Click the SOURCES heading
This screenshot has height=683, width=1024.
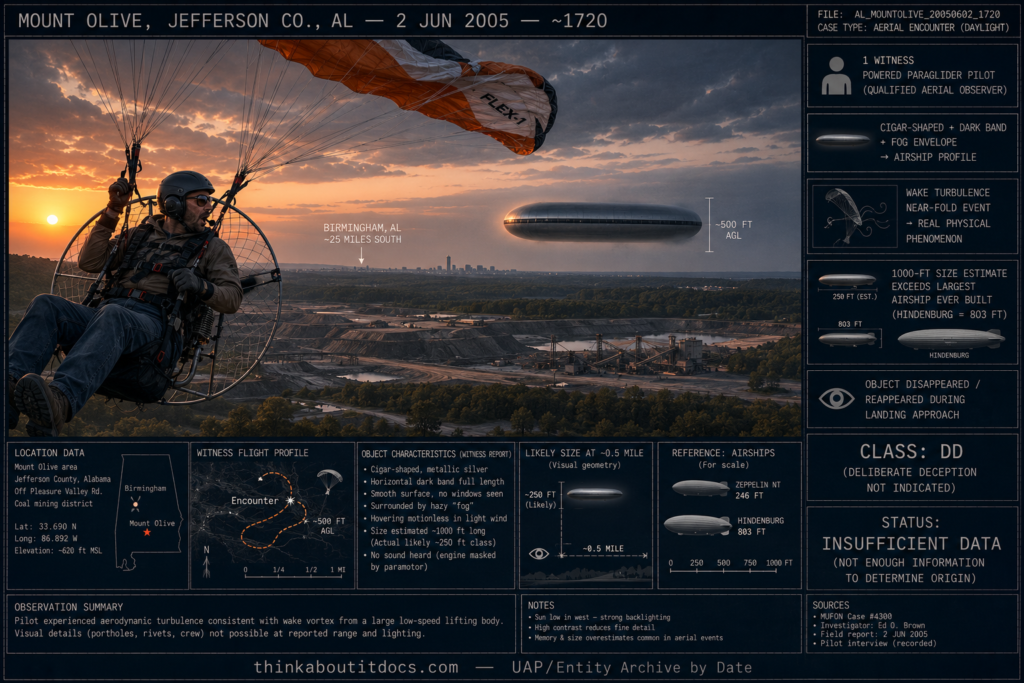point(831,605)
